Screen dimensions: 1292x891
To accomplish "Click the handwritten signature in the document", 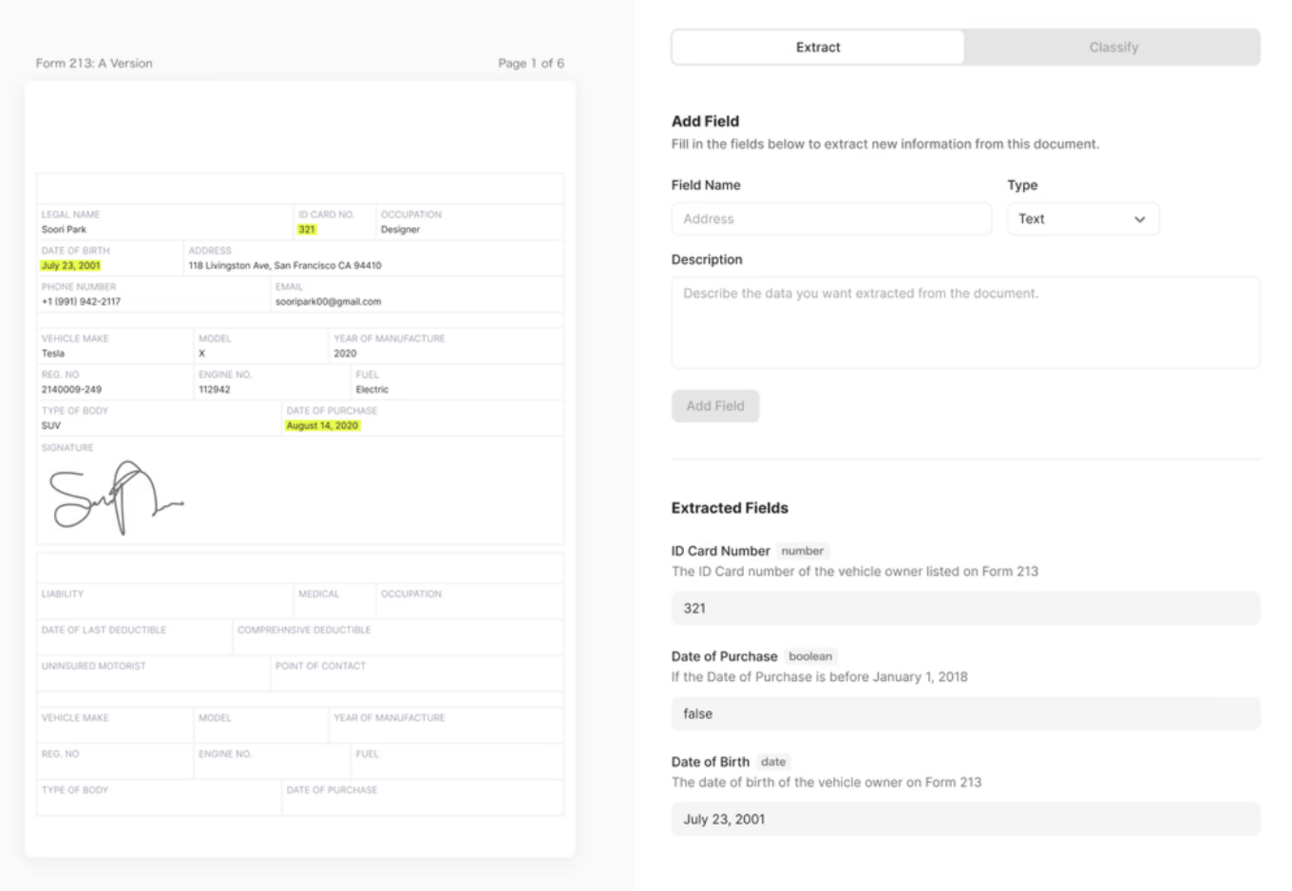I will [x=116, y=496].
